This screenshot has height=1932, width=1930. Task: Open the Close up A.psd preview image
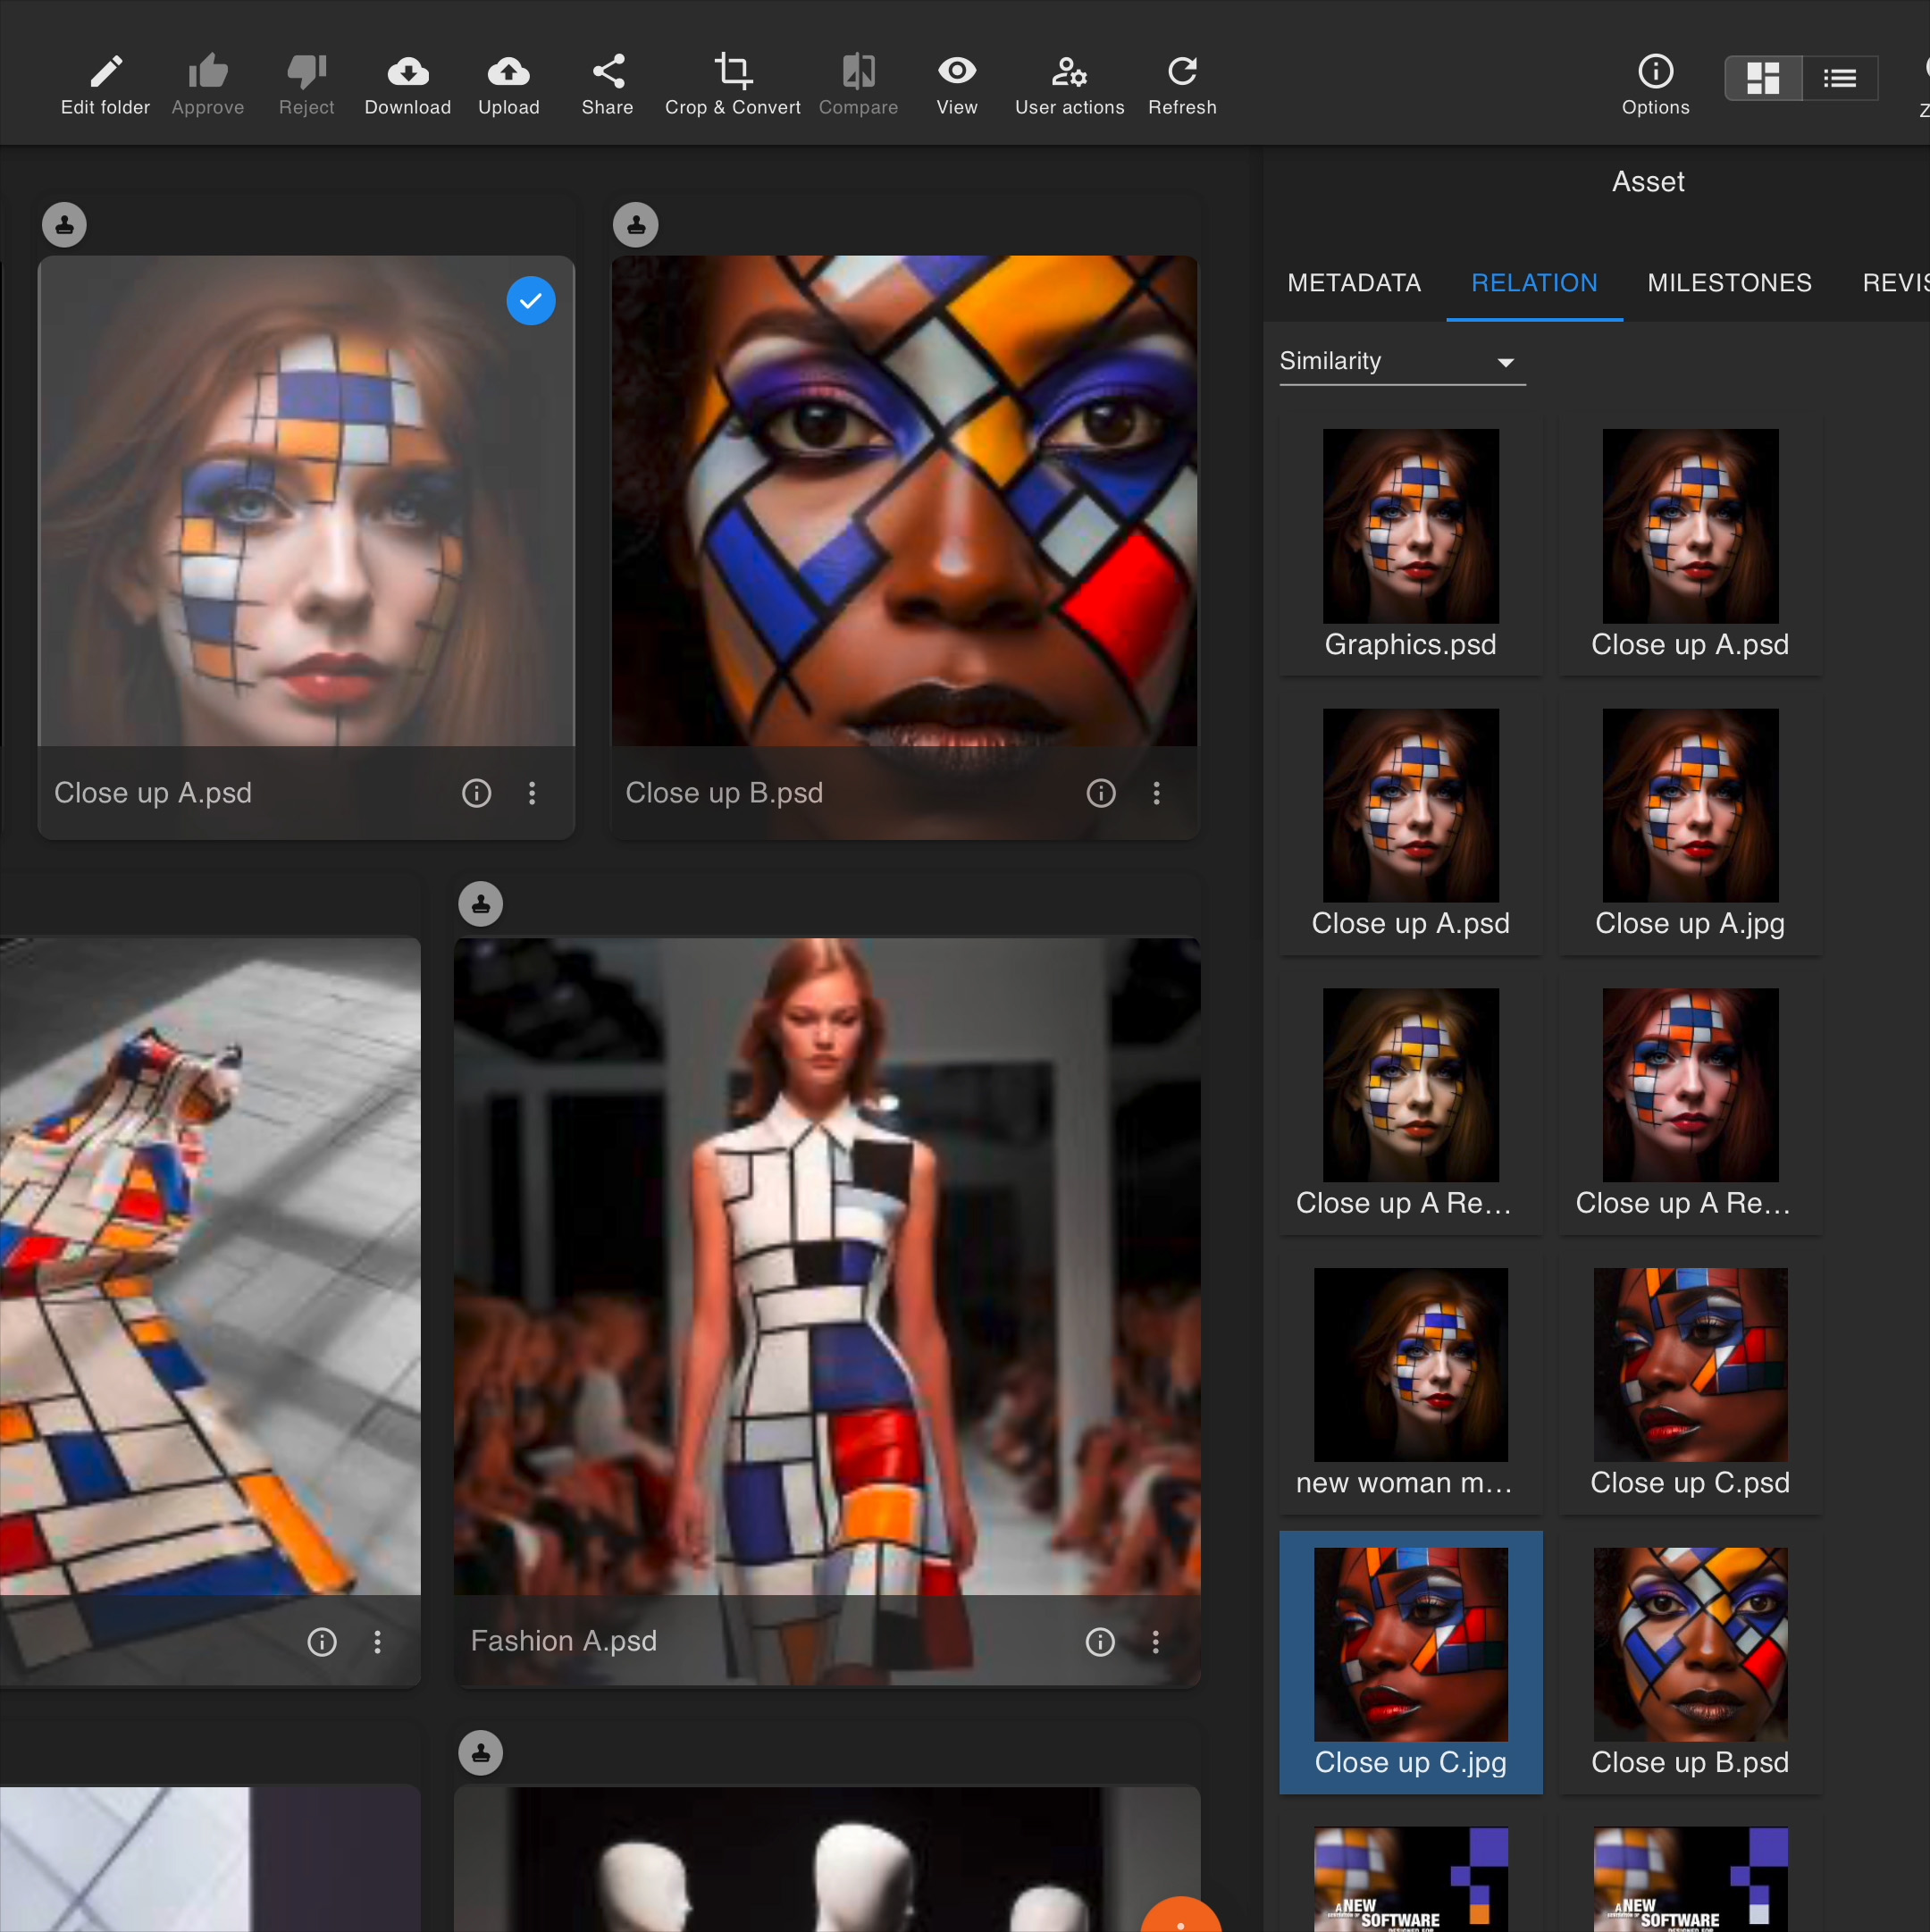(306, 501)
